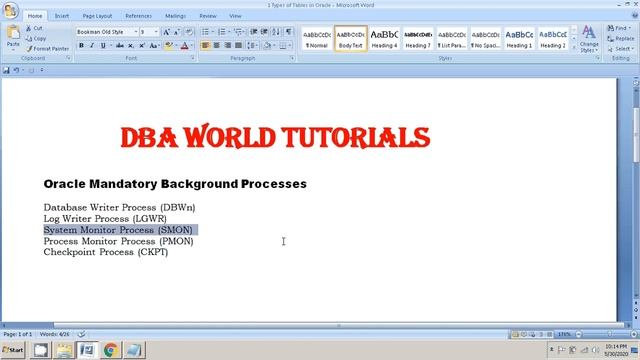The width and height of the screenshot is (640, 360).
Task: Toggle show paragraph marks
Action: pos(289,32)
